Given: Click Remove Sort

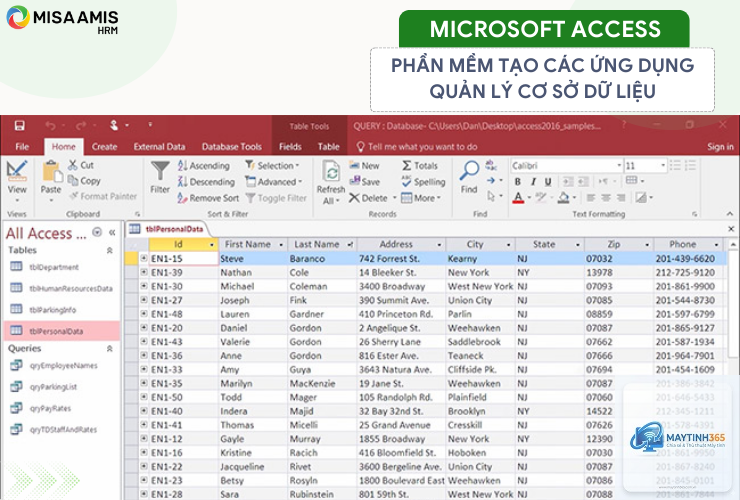Looking at the screenshot, I should pos(208,198).
